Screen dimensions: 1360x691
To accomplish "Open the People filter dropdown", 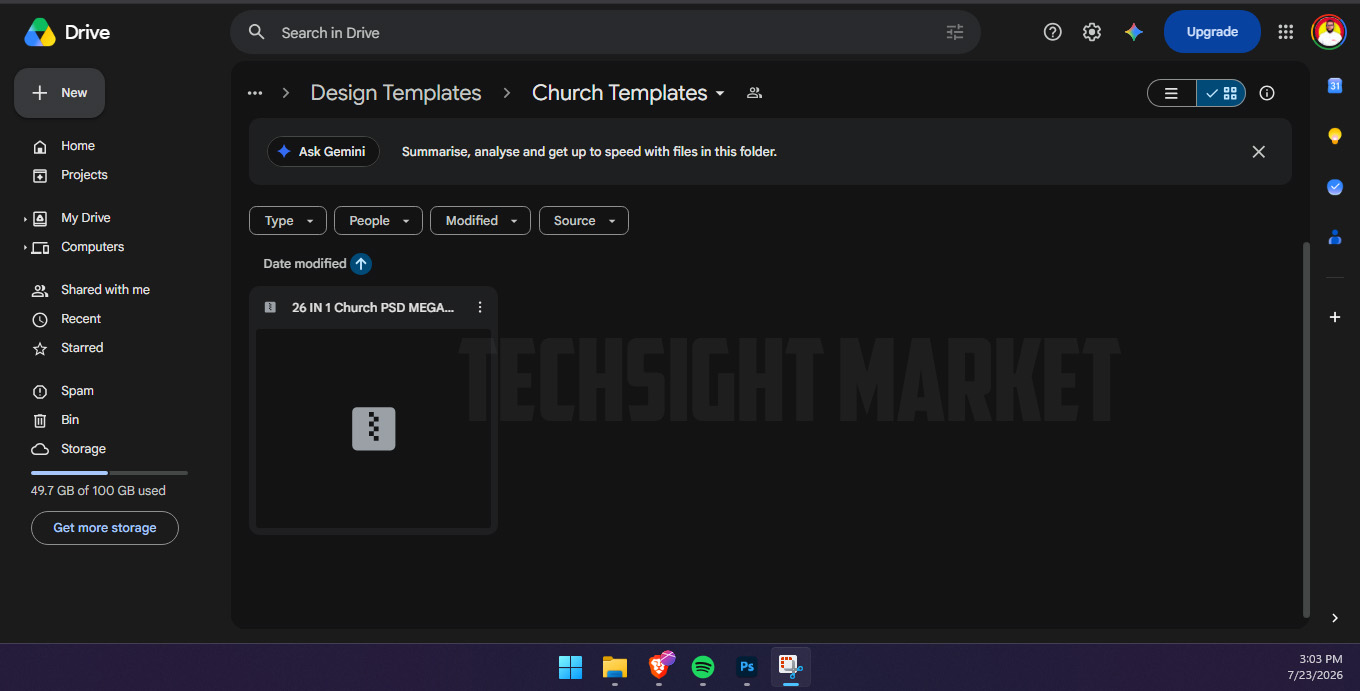I will tap(378, 221).
